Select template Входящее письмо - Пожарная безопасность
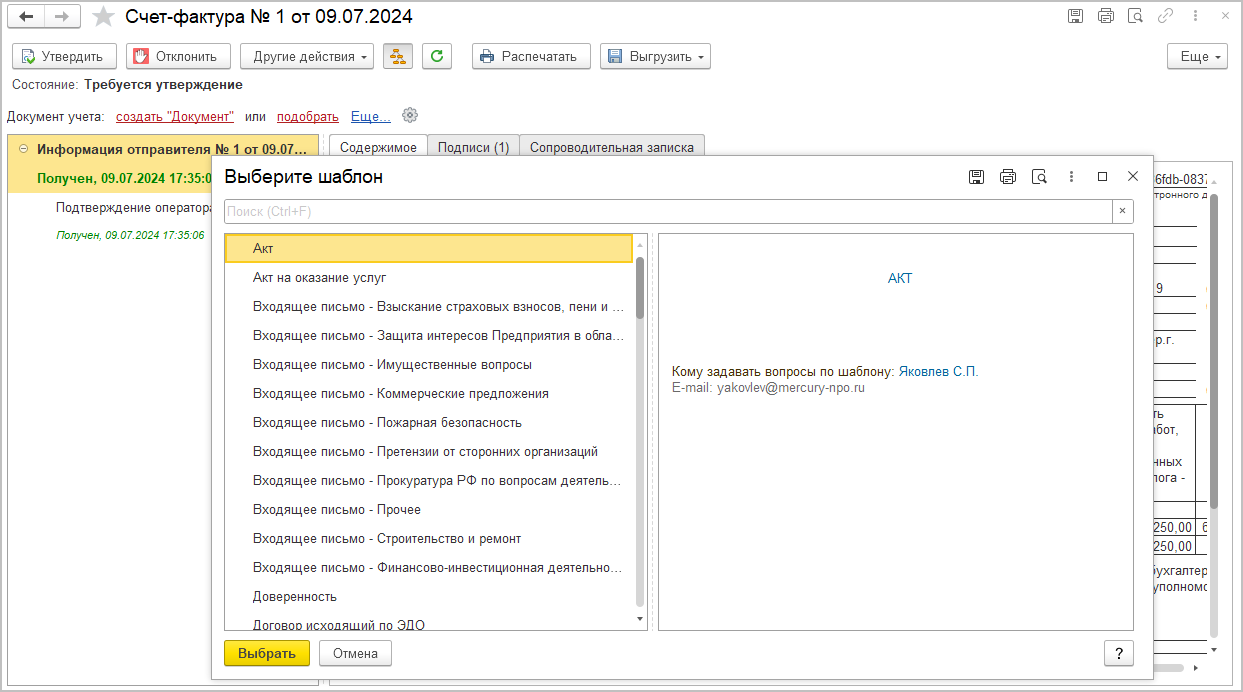The width and height of the screenshot is (1243, 692). (x=387, y=422)
